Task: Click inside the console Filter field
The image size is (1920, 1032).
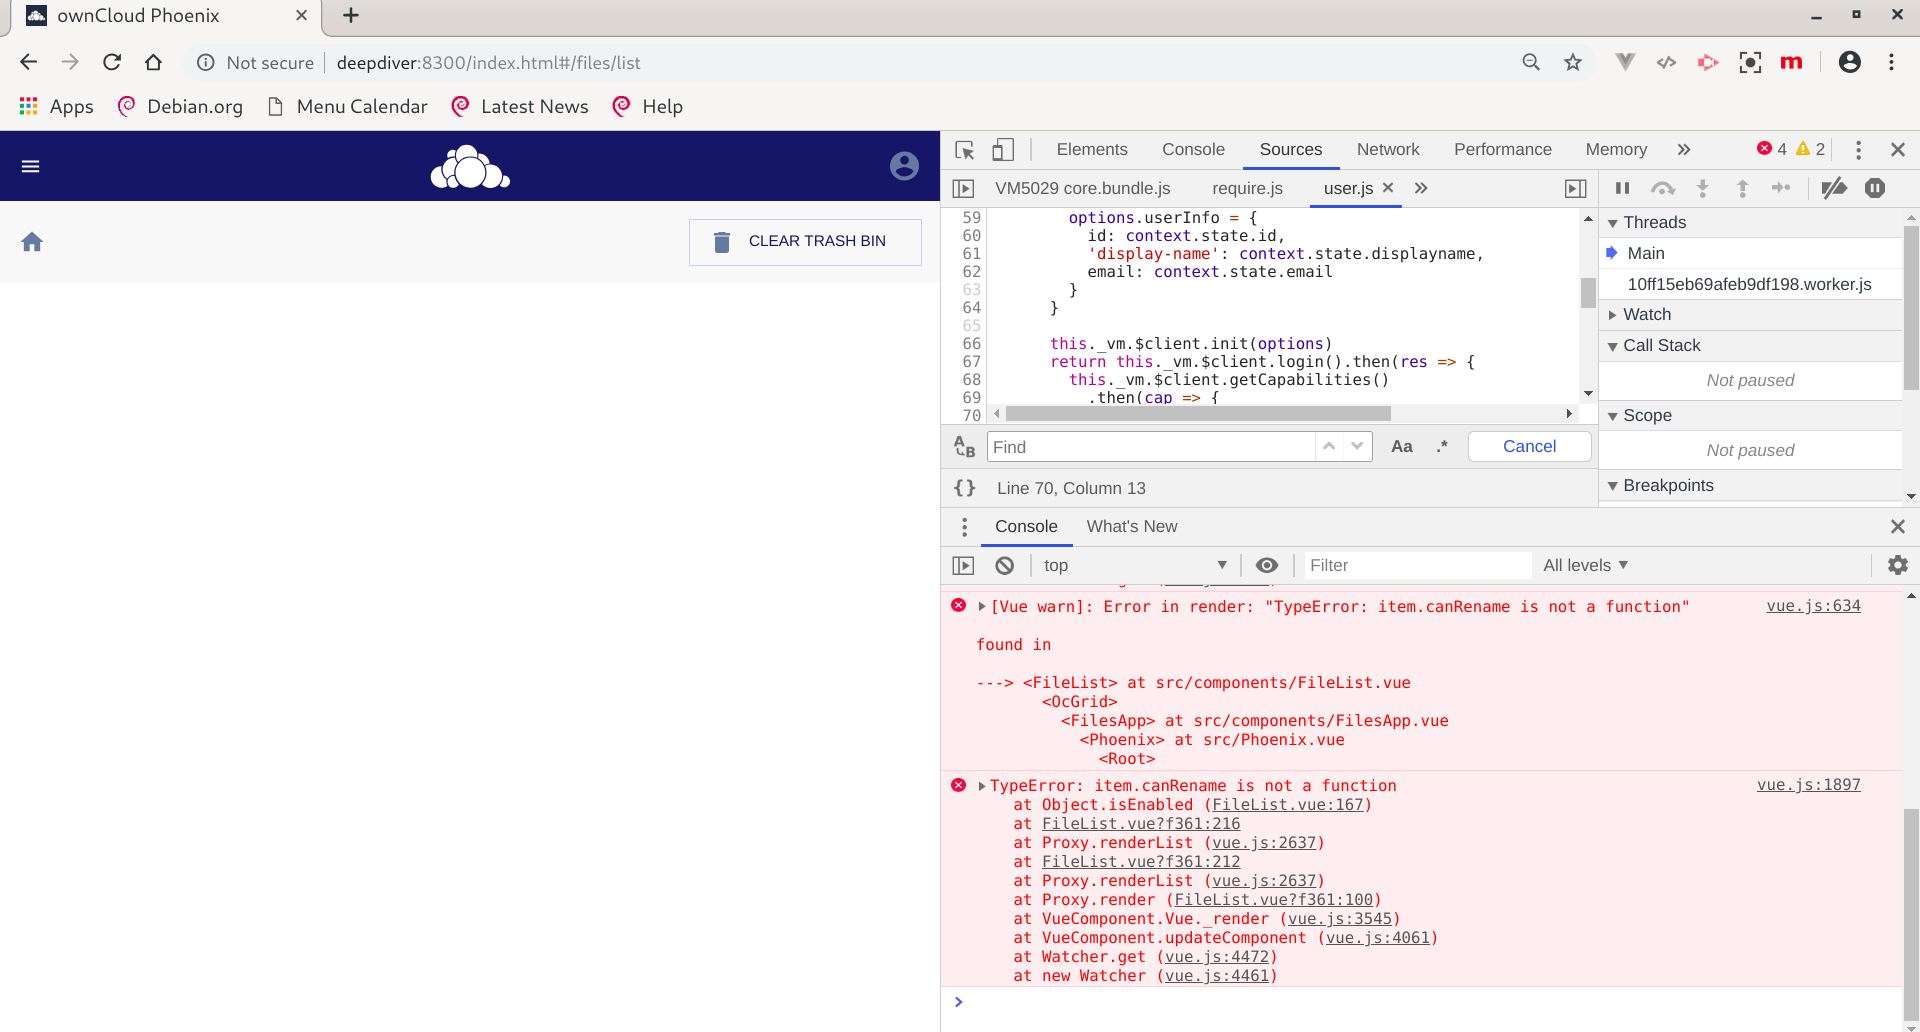Action: point(1415,565)
